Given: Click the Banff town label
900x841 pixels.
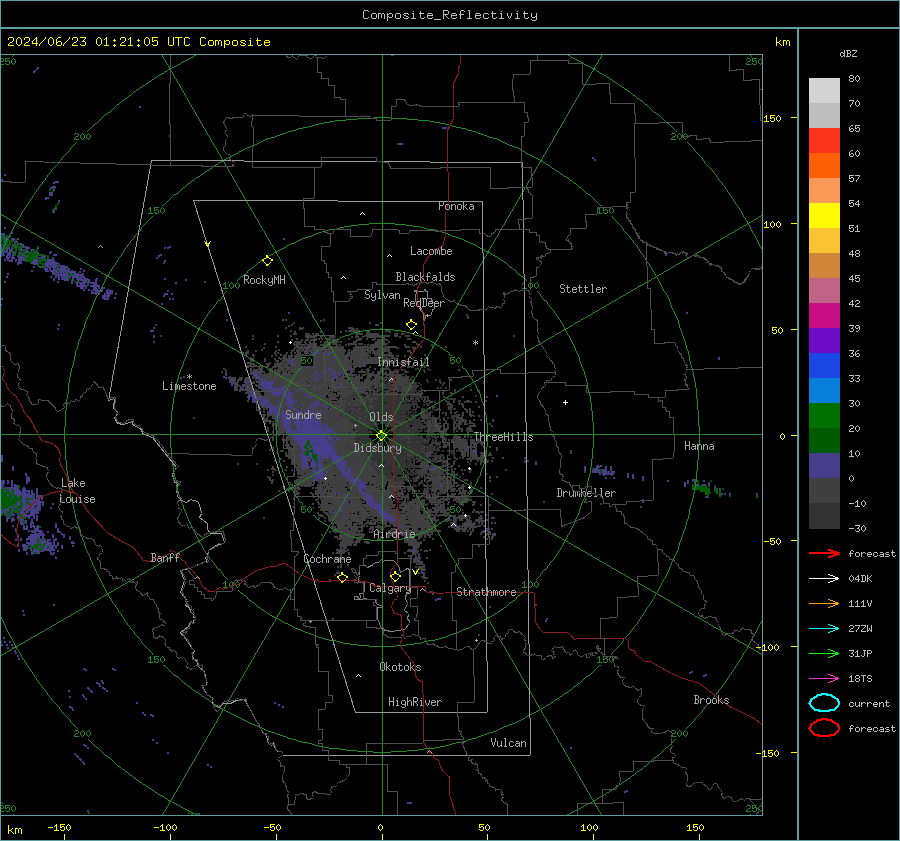Looking at the screenshot, I should [165, 558].
